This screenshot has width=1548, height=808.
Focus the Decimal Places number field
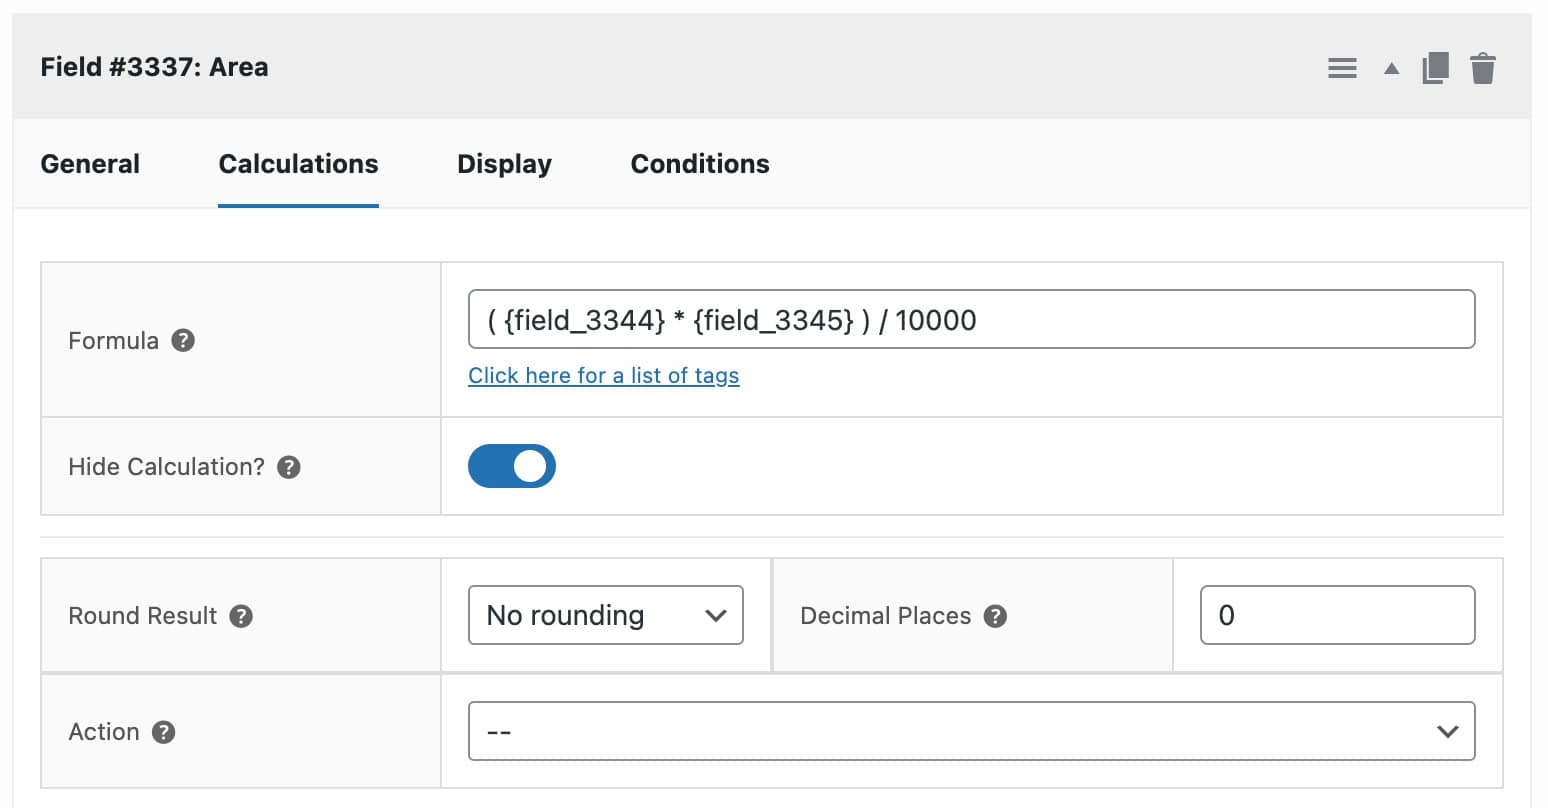1337,615
